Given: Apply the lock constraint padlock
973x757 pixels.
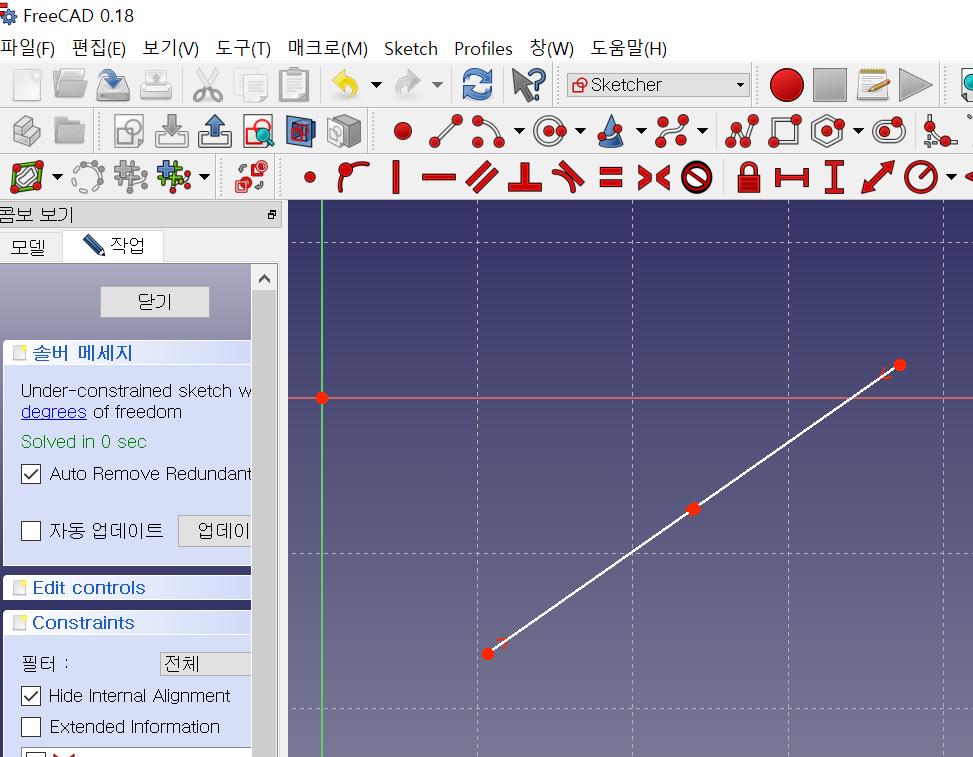Looking at the screenshot, I should click(x=748, y=177).
